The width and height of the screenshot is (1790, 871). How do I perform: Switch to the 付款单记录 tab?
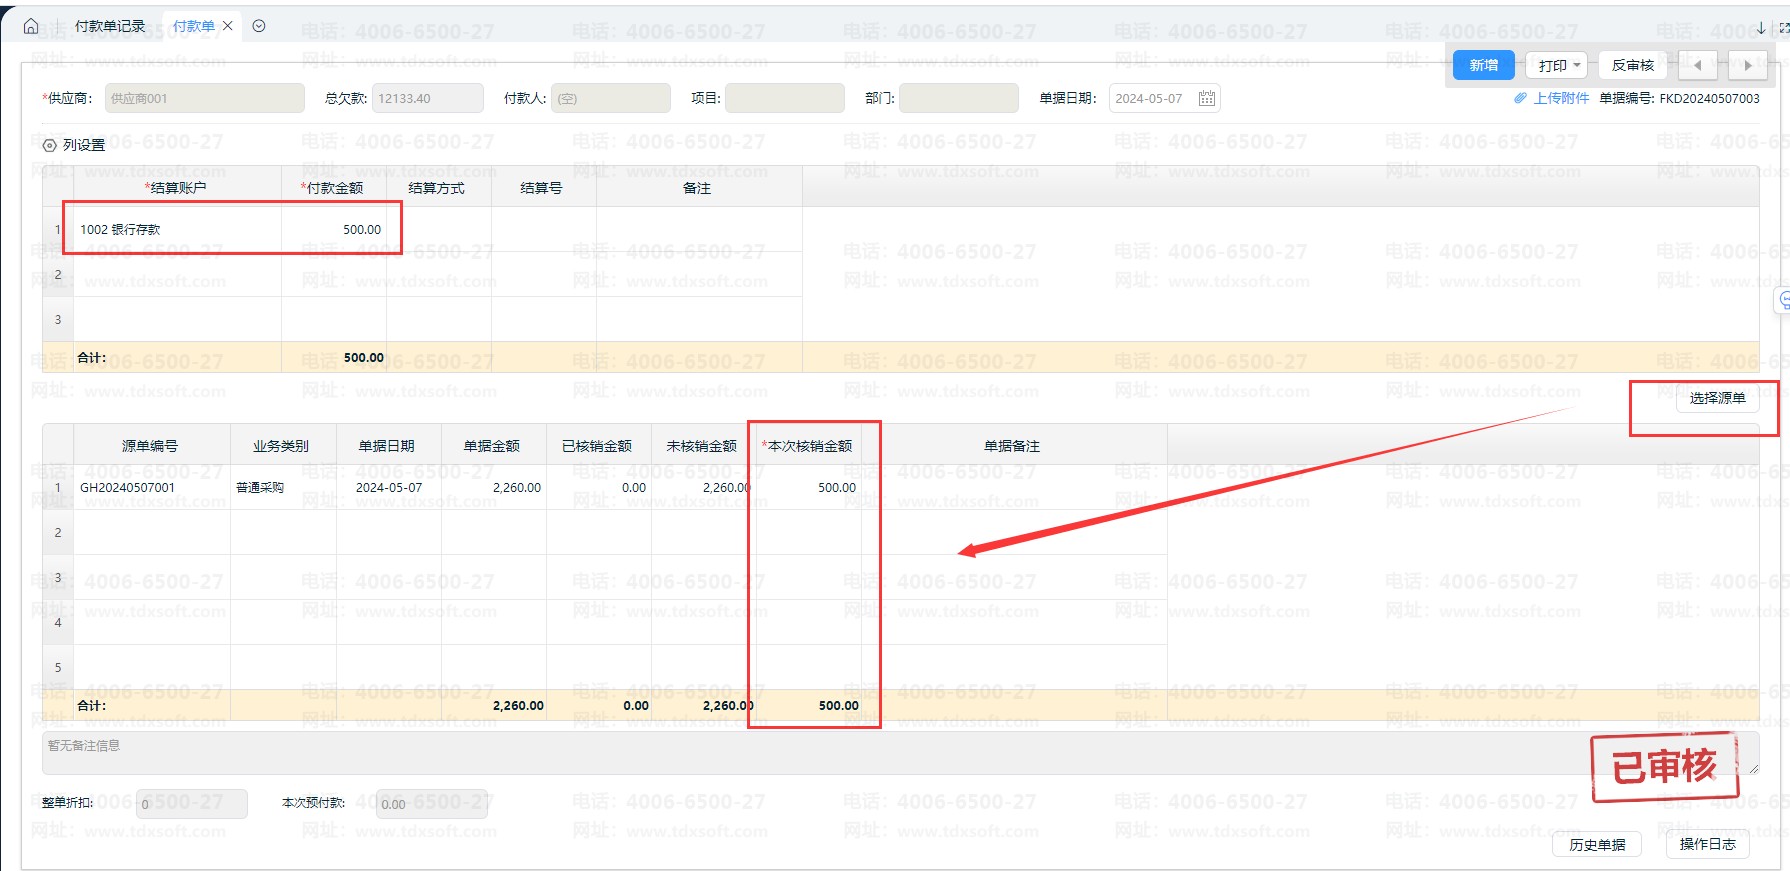point(109,26)
